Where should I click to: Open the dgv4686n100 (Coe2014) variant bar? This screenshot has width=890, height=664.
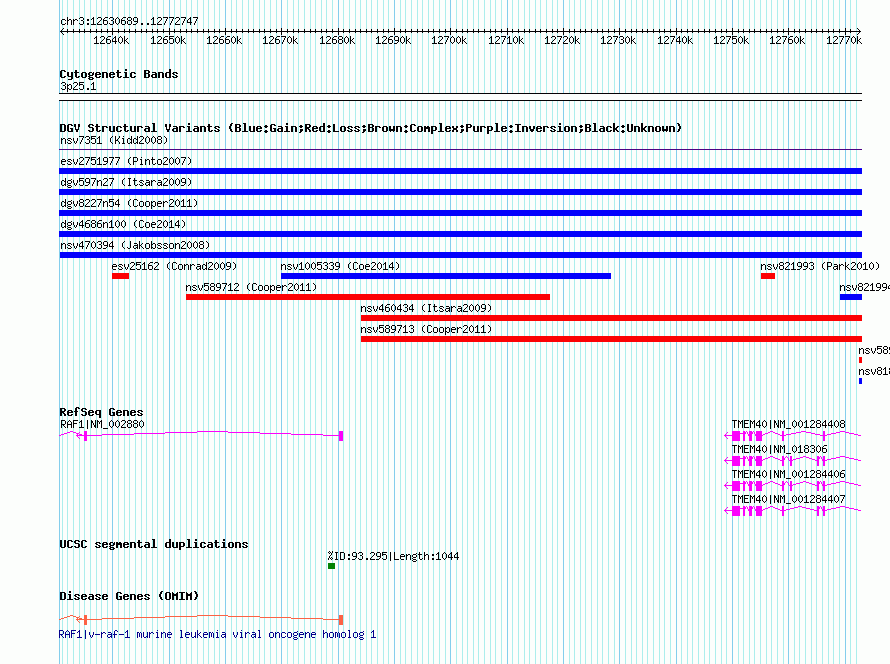pyautogui.click(x=460, y=234)
